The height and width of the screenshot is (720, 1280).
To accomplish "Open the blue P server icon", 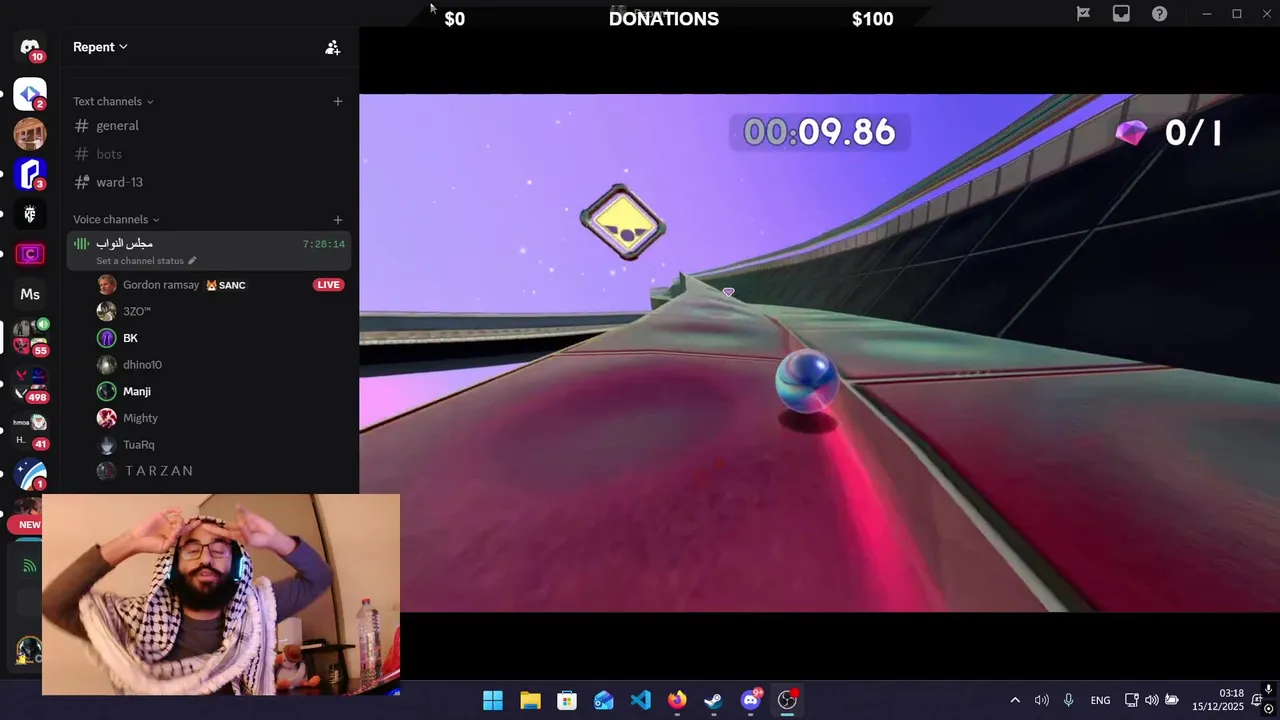I will (30, 174).
